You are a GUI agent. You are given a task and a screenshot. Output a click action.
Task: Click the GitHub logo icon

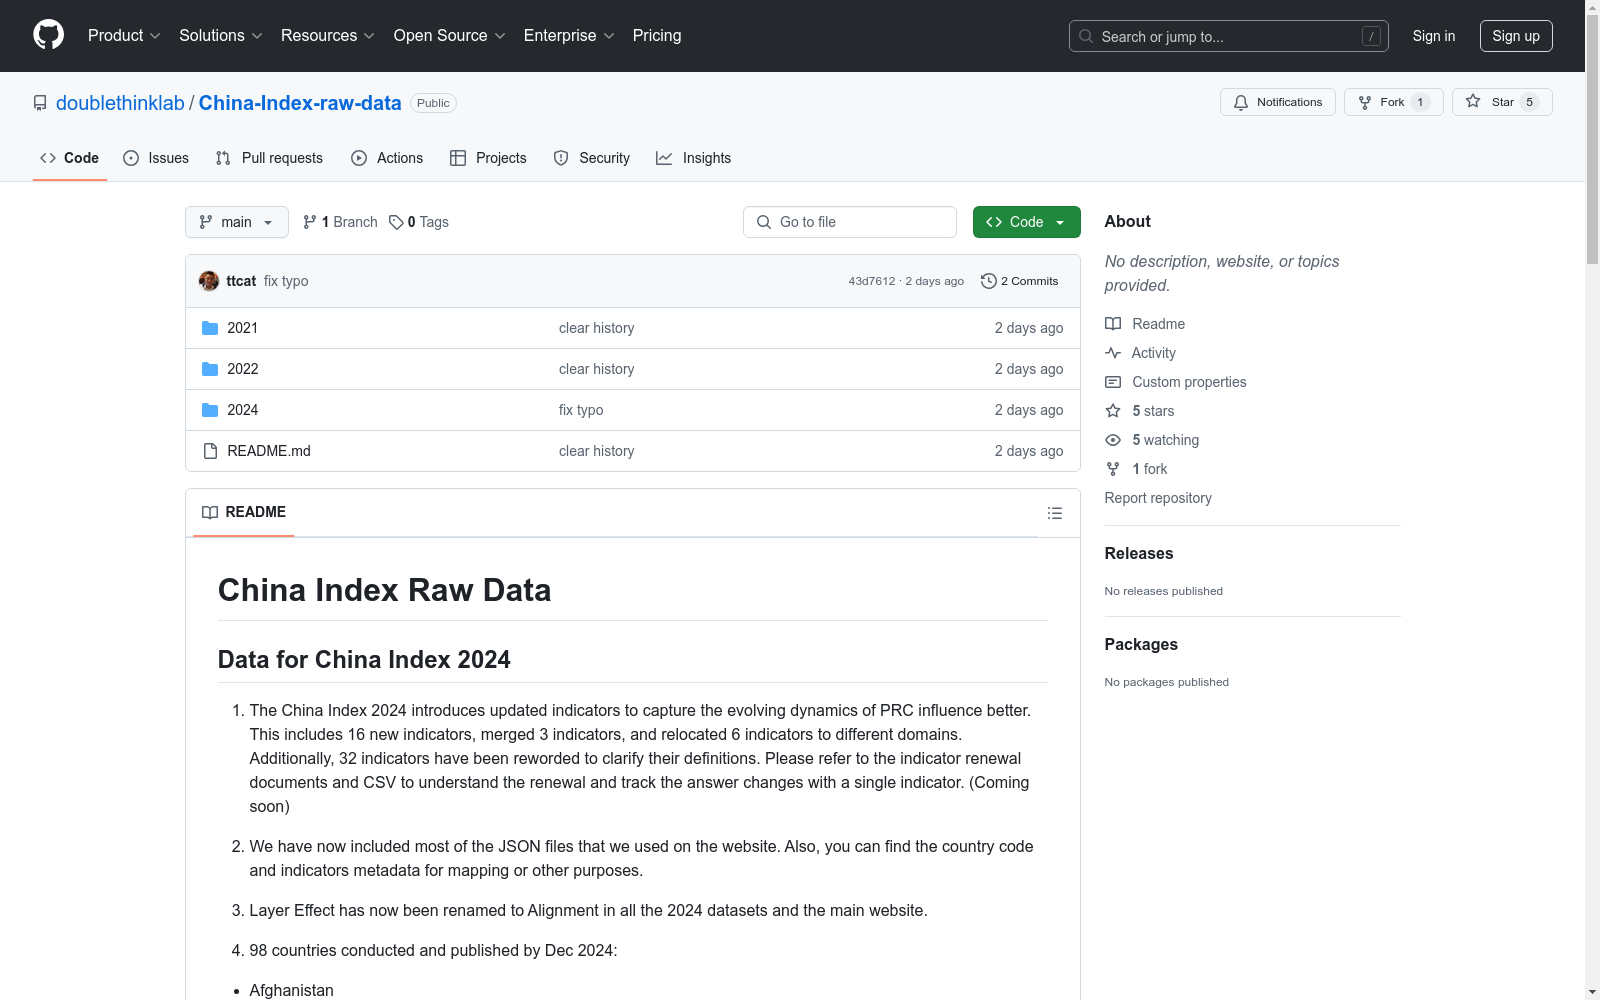click(x=48, y=35)
